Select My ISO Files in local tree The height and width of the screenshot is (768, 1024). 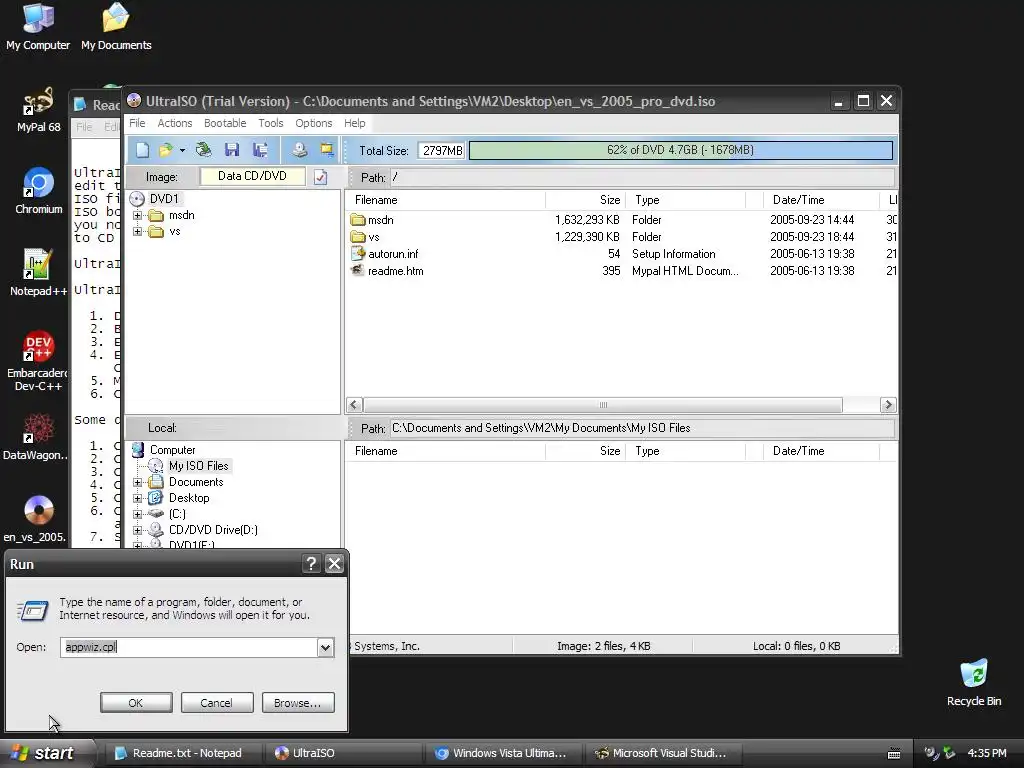tap(199, 466)
